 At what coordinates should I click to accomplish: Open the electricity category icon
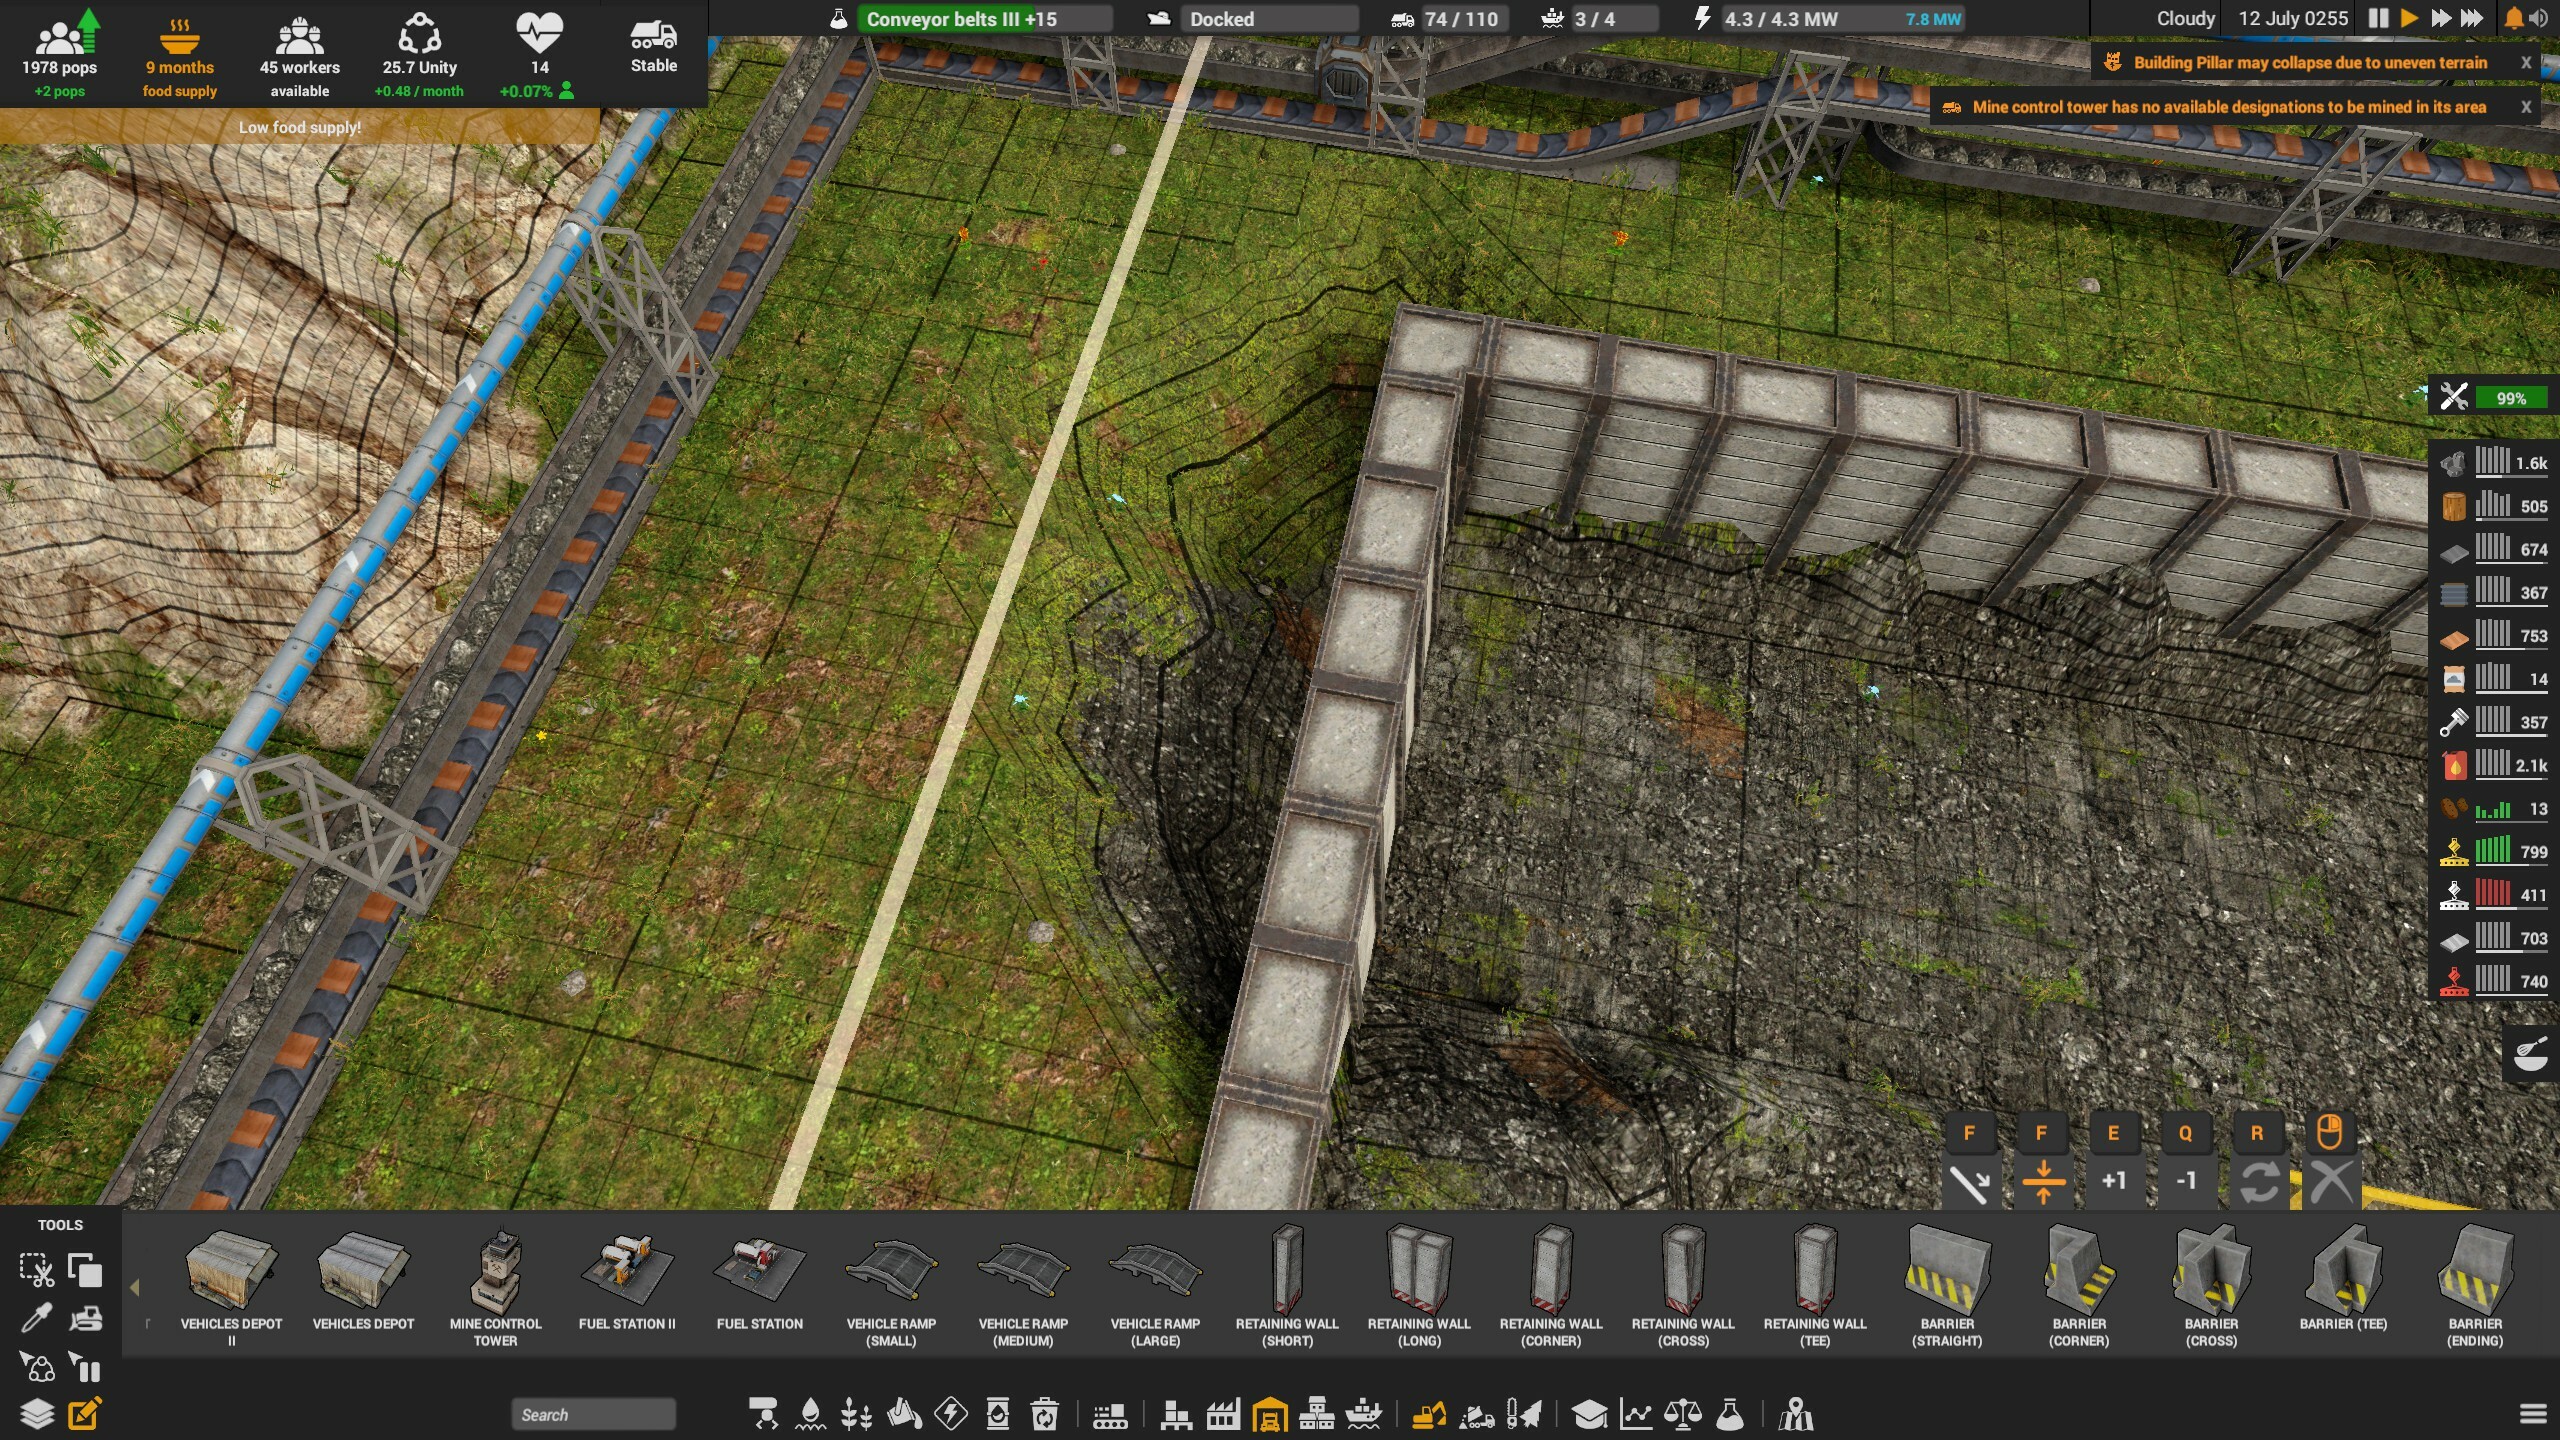[x=951, y=1414]
